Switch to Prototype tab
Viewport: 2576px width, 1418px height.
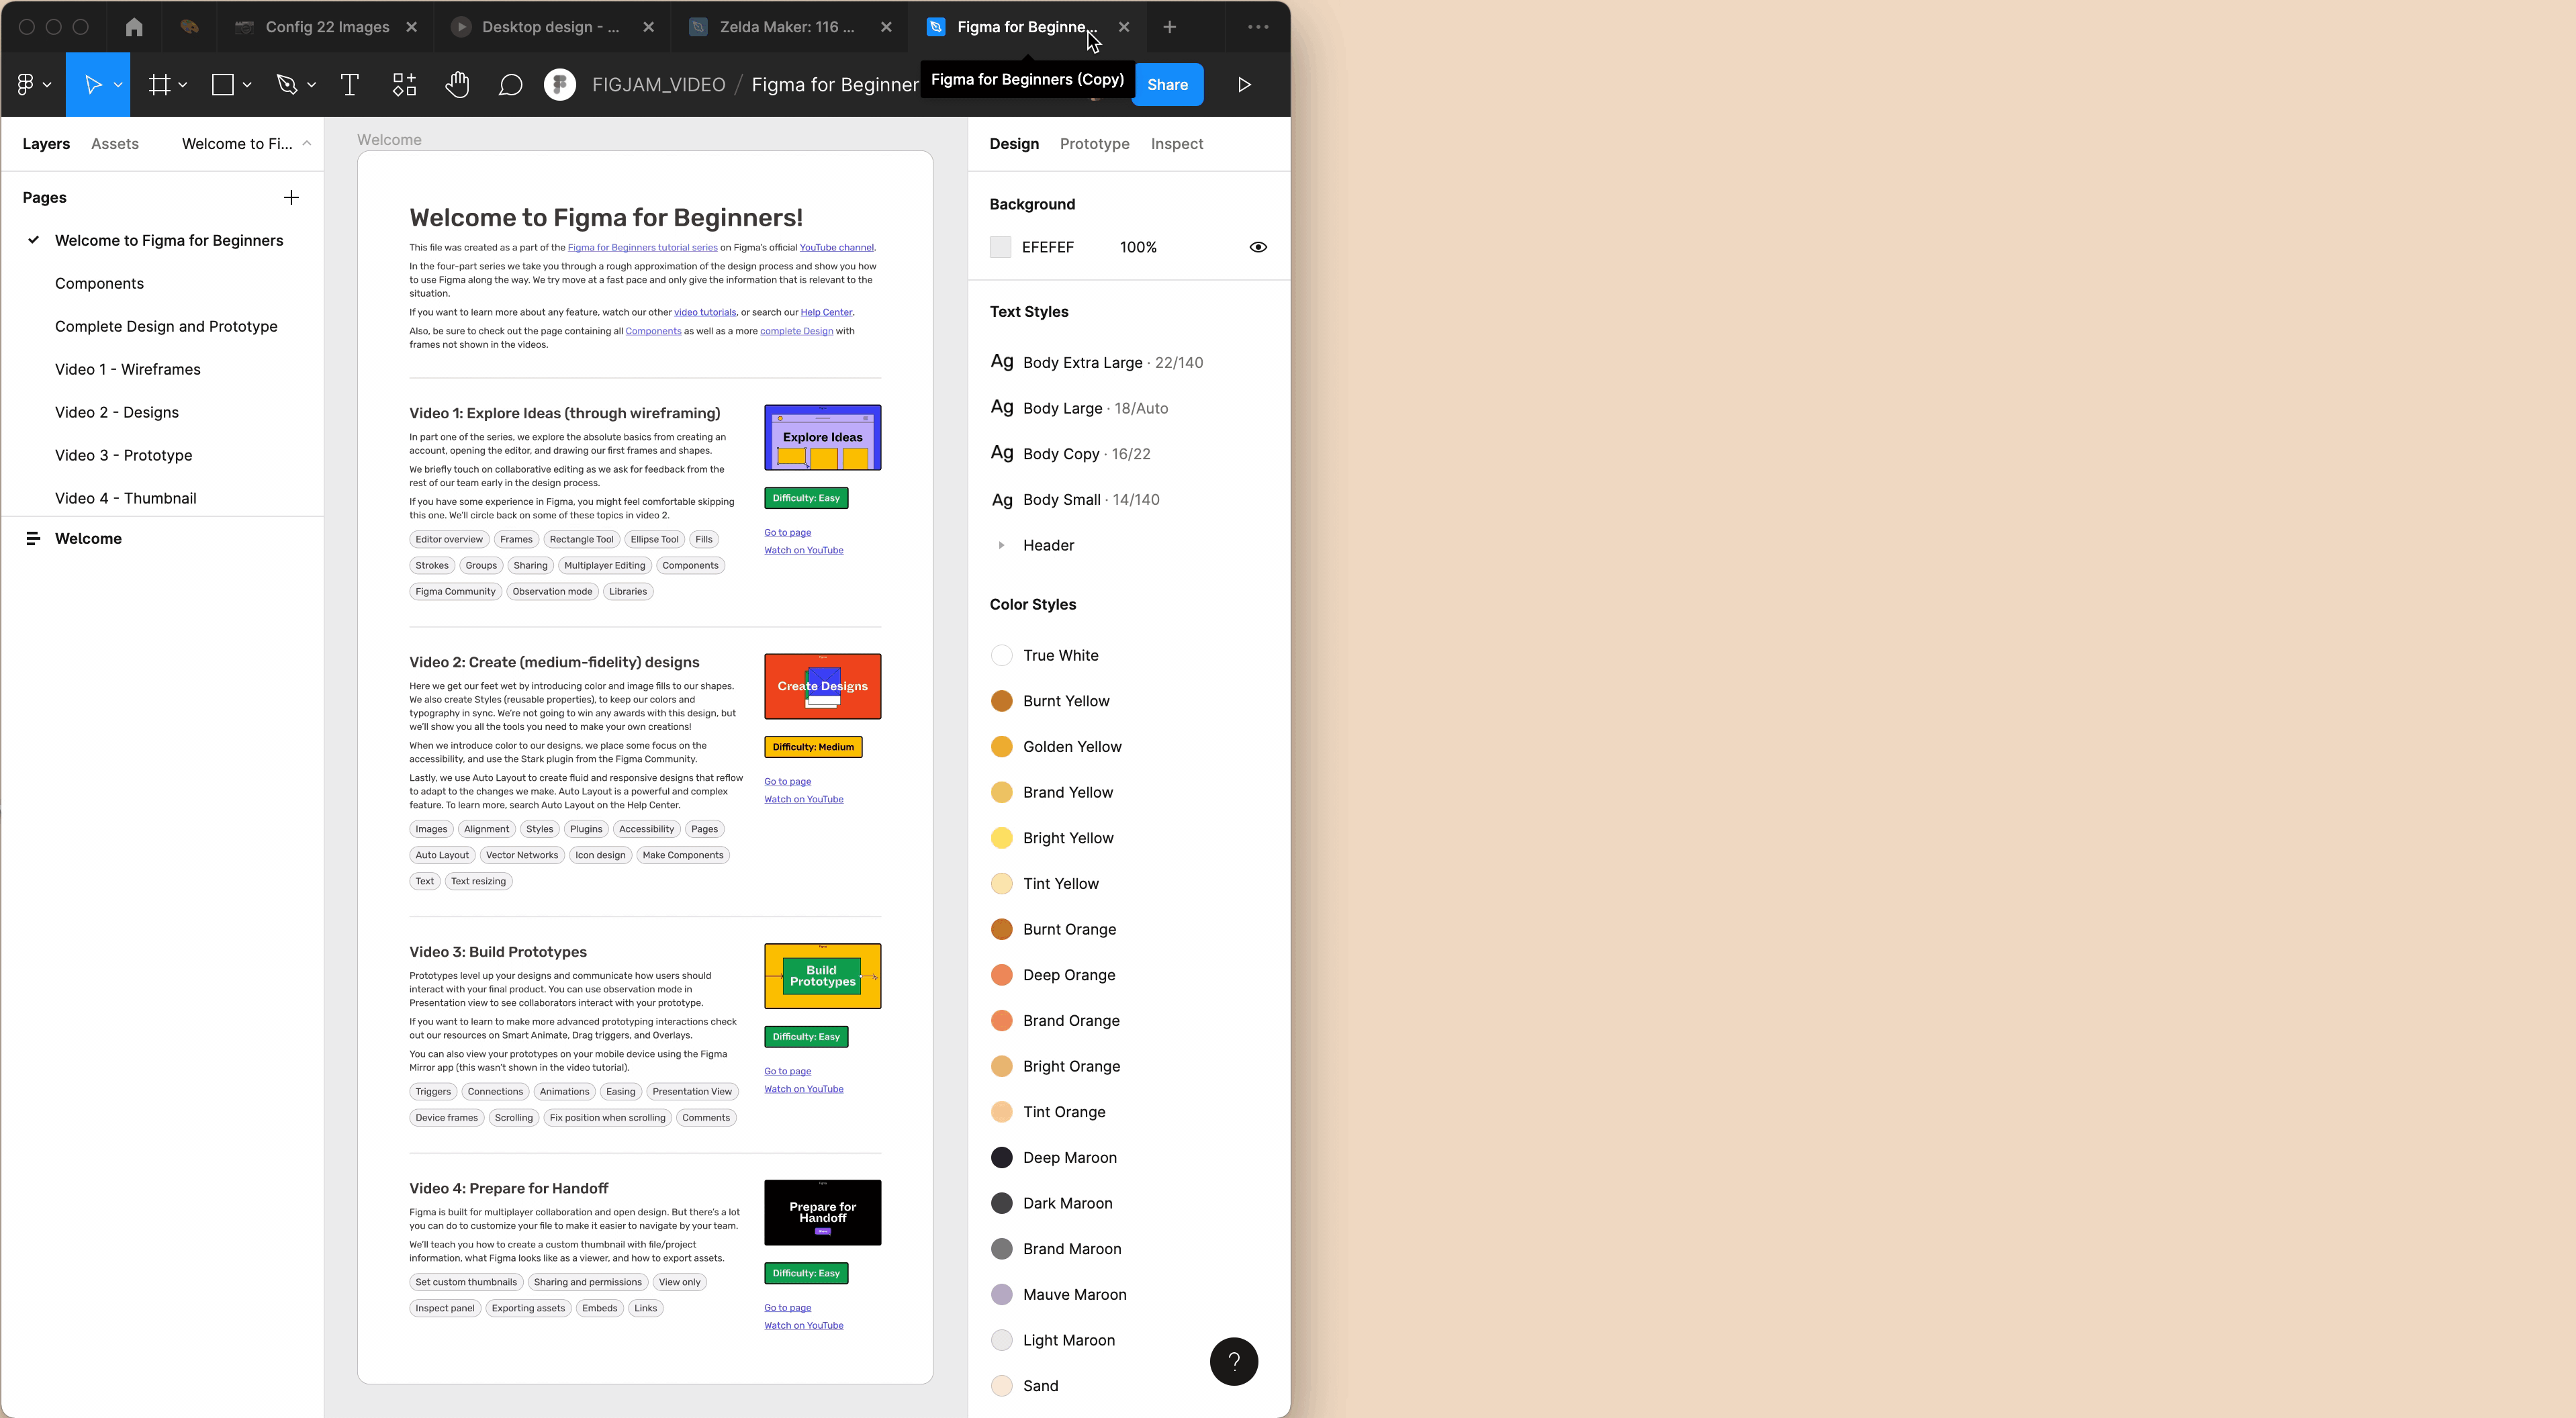pyautogui.click(x=1095, y=143)
